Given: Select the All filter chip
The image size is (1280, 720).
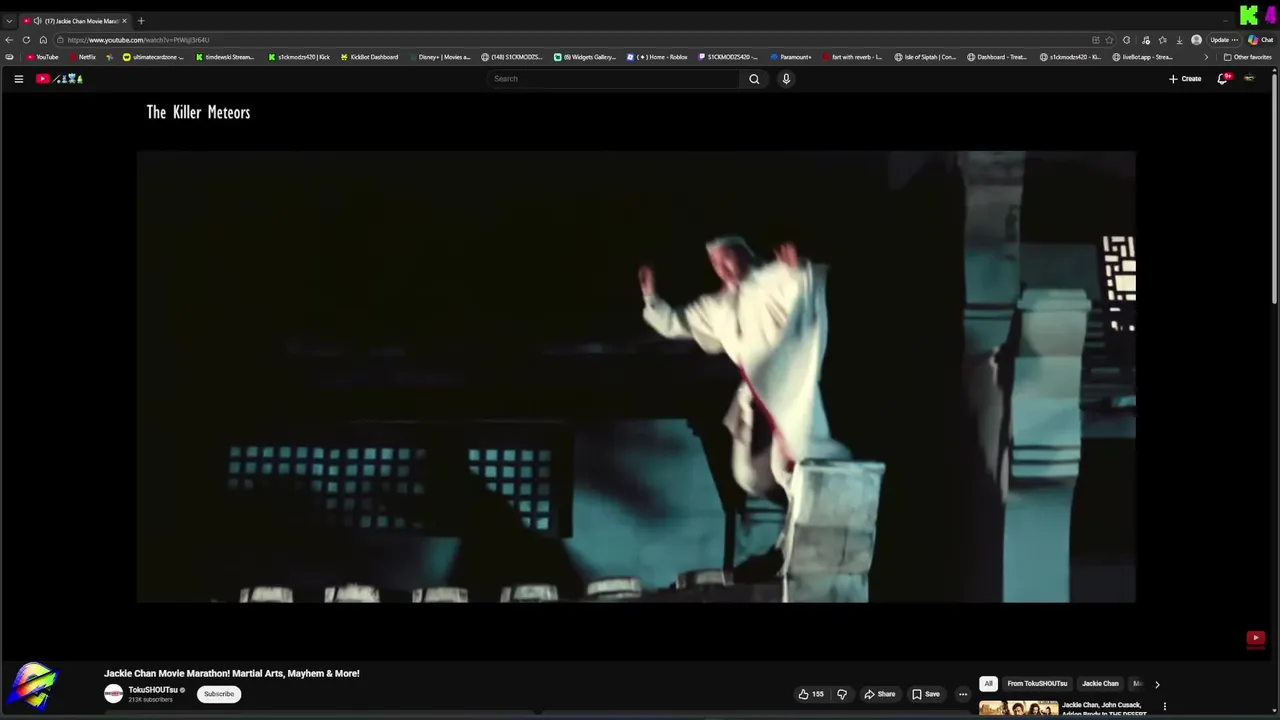Looking at the screenshot, I should tap(988, 684).
